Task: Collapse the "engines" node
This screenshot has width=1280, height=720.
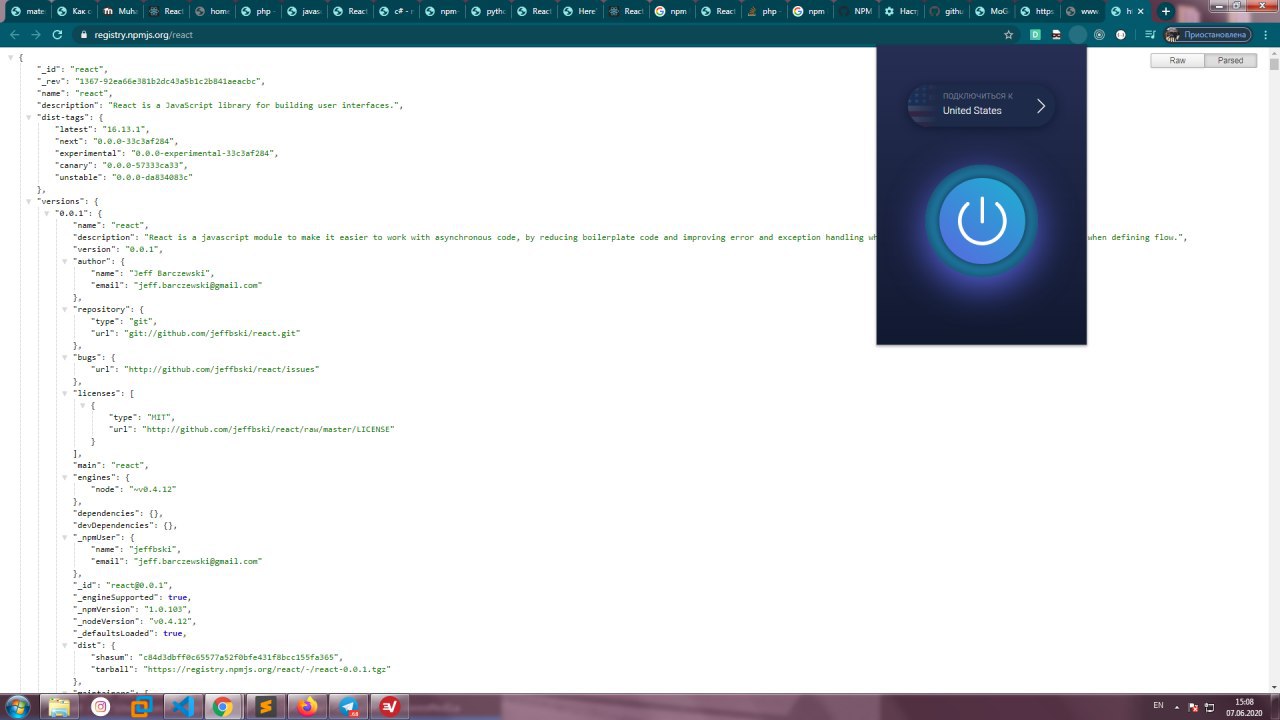Action: [64, 478]
